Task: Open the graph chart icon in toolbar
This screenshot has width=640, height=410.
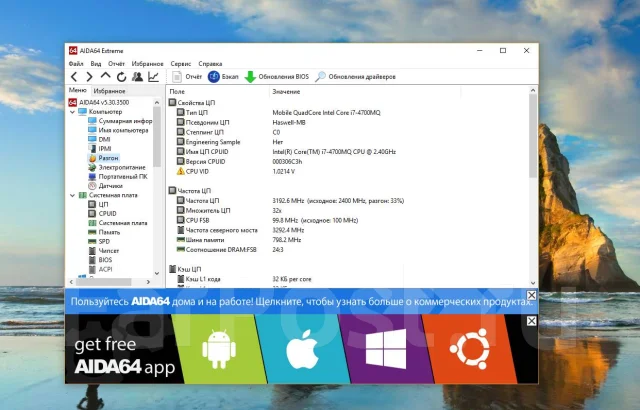Action: tap(153, 77)
